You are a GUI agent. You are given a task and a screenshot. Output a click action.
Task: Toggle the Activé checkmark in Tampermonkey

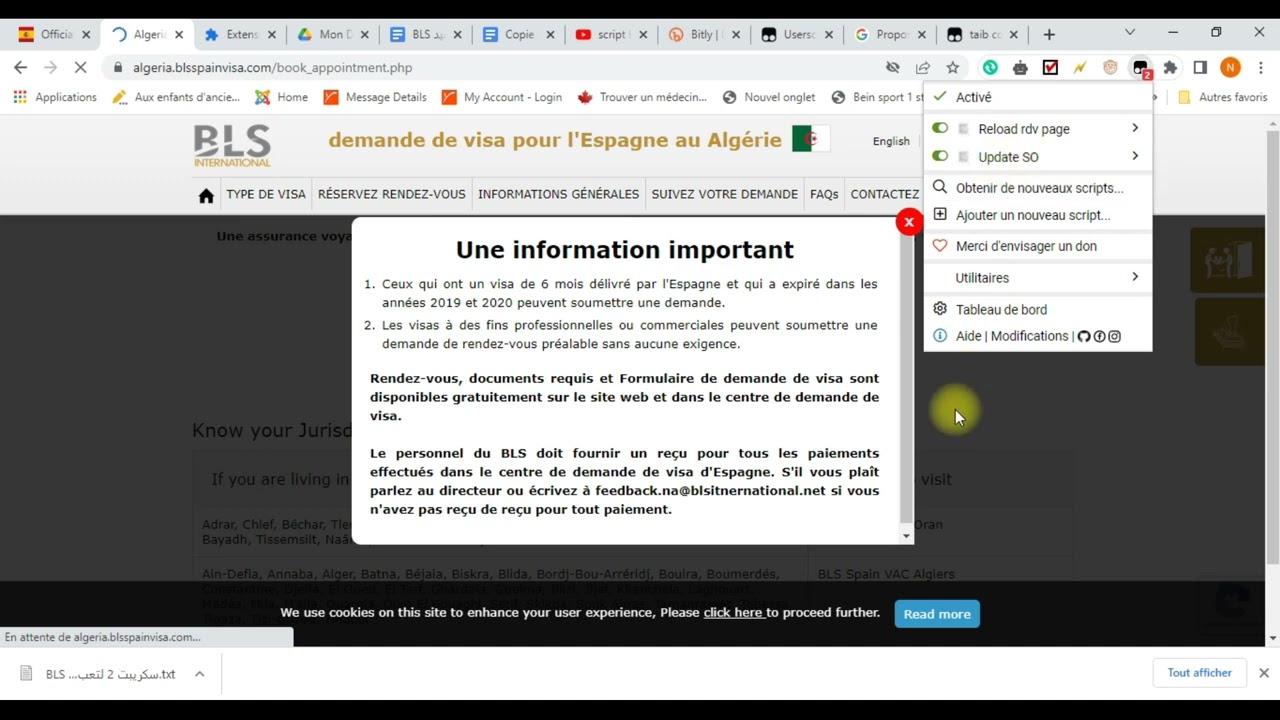940,97
